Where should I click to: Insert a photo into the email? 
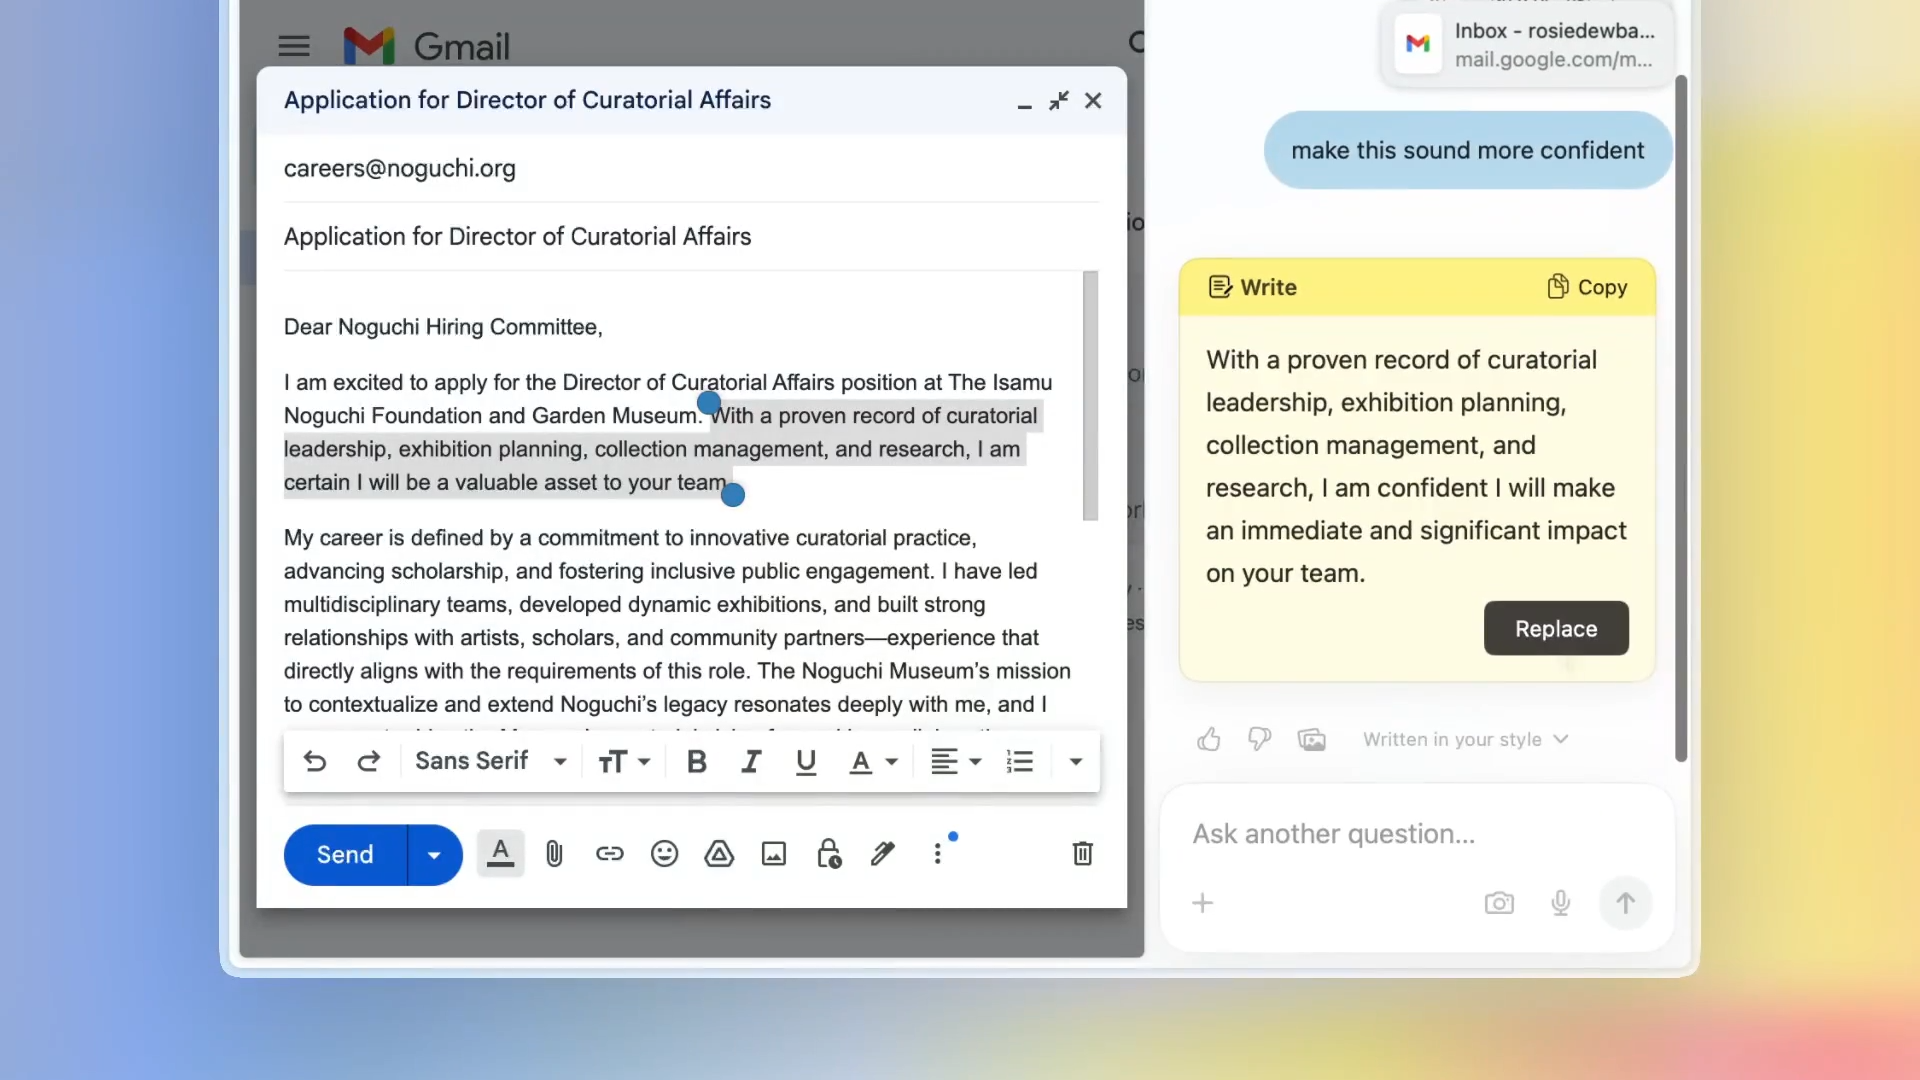(x=774, y=854)
